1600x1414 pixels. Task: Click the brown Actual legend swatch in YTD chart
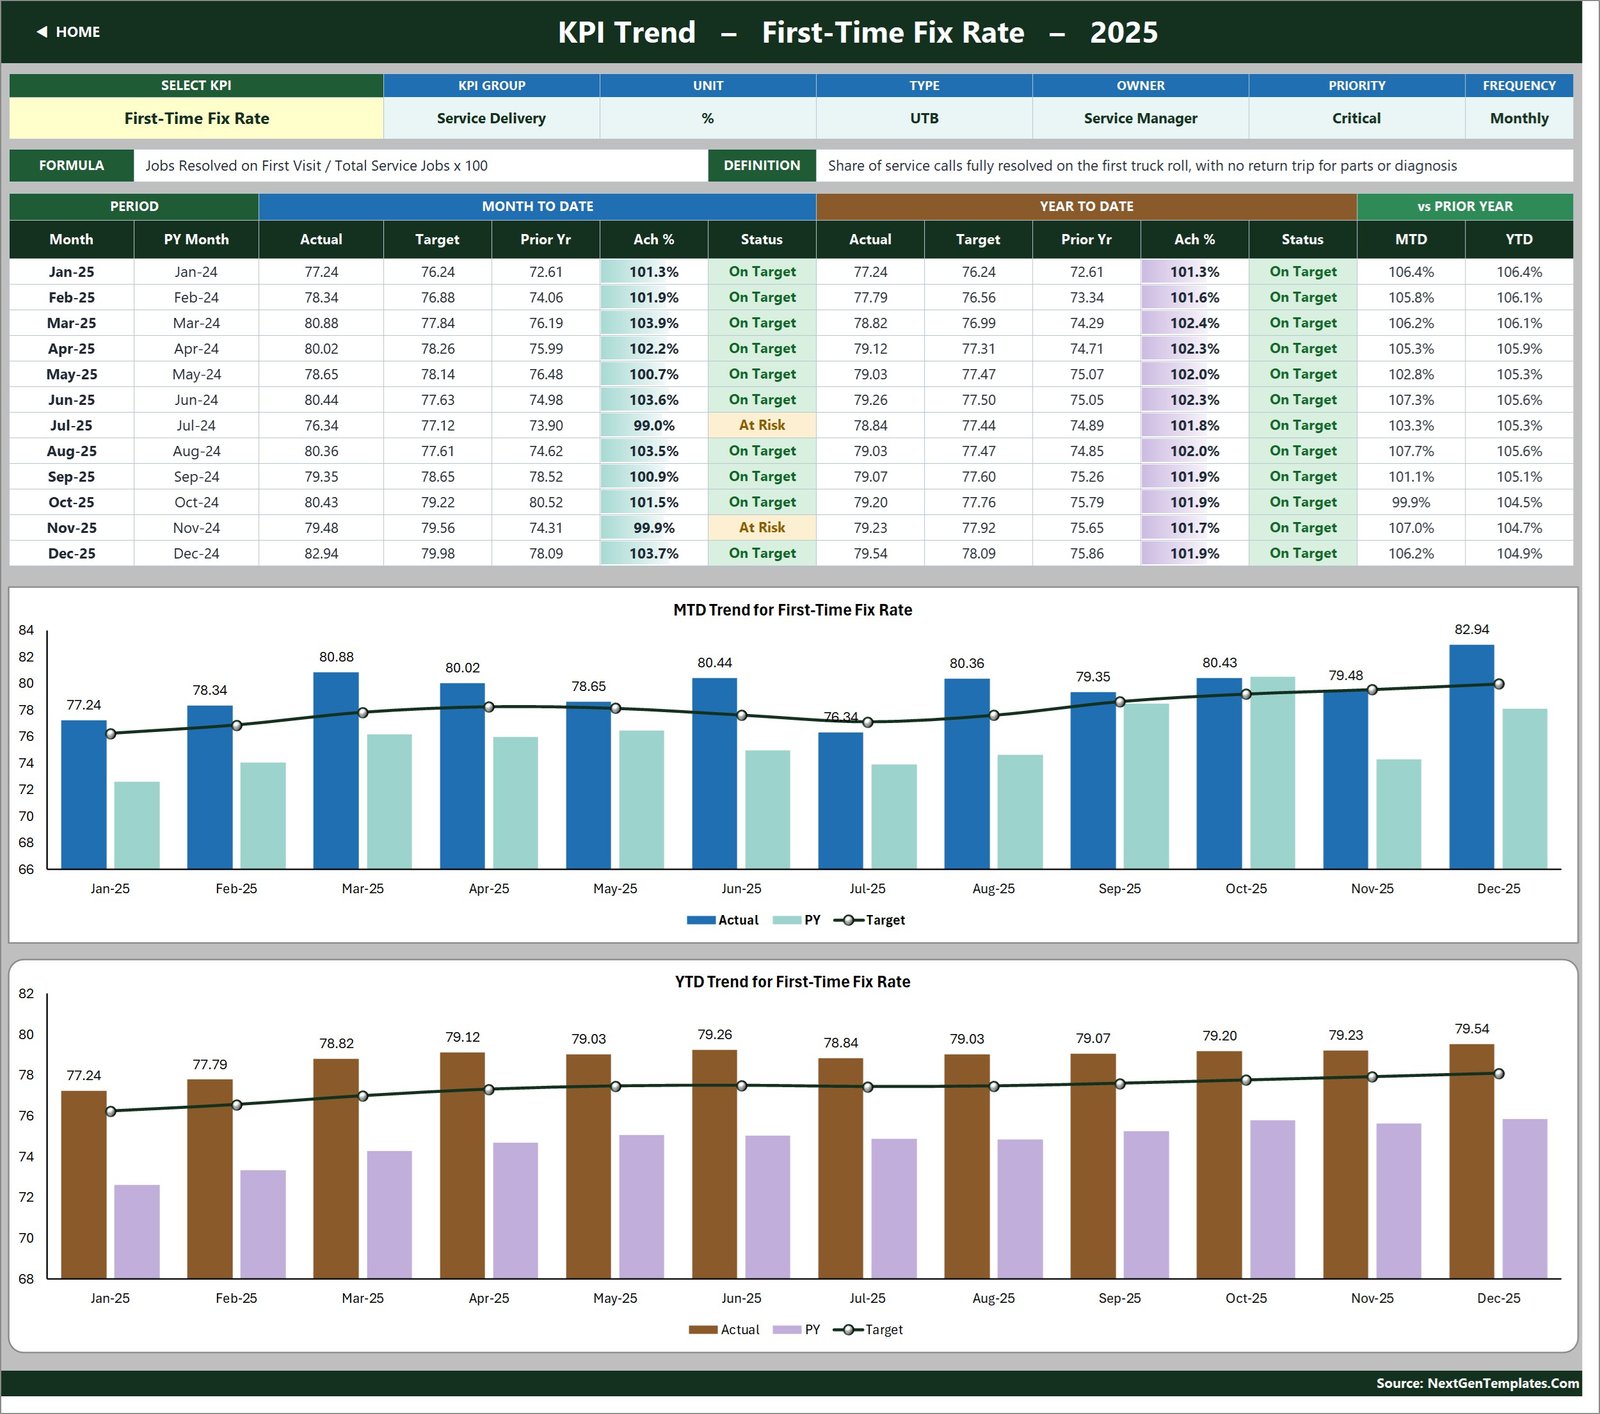coord(703,1330)
